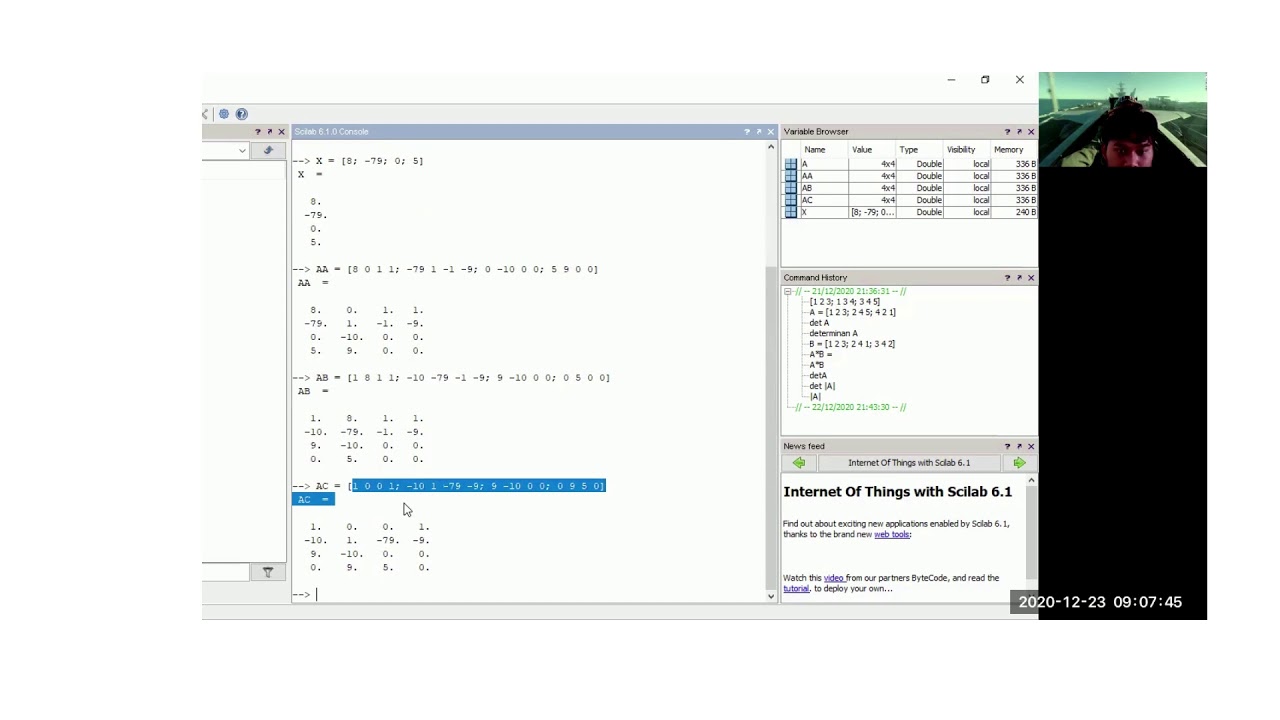Image resolution: width=1280 pixels, height=720 pixels.
Task: Undock the Scilab Console panel
Action: [758, 132]
